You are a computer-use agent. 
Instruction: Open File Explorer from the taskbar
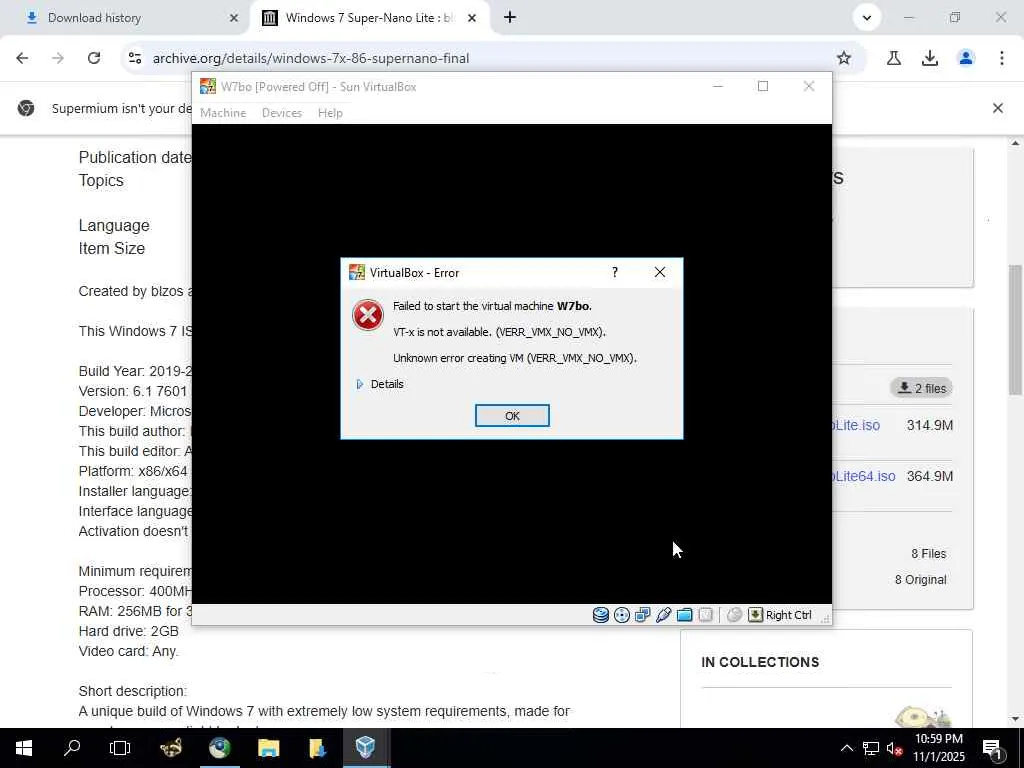(x=268, y=748)
